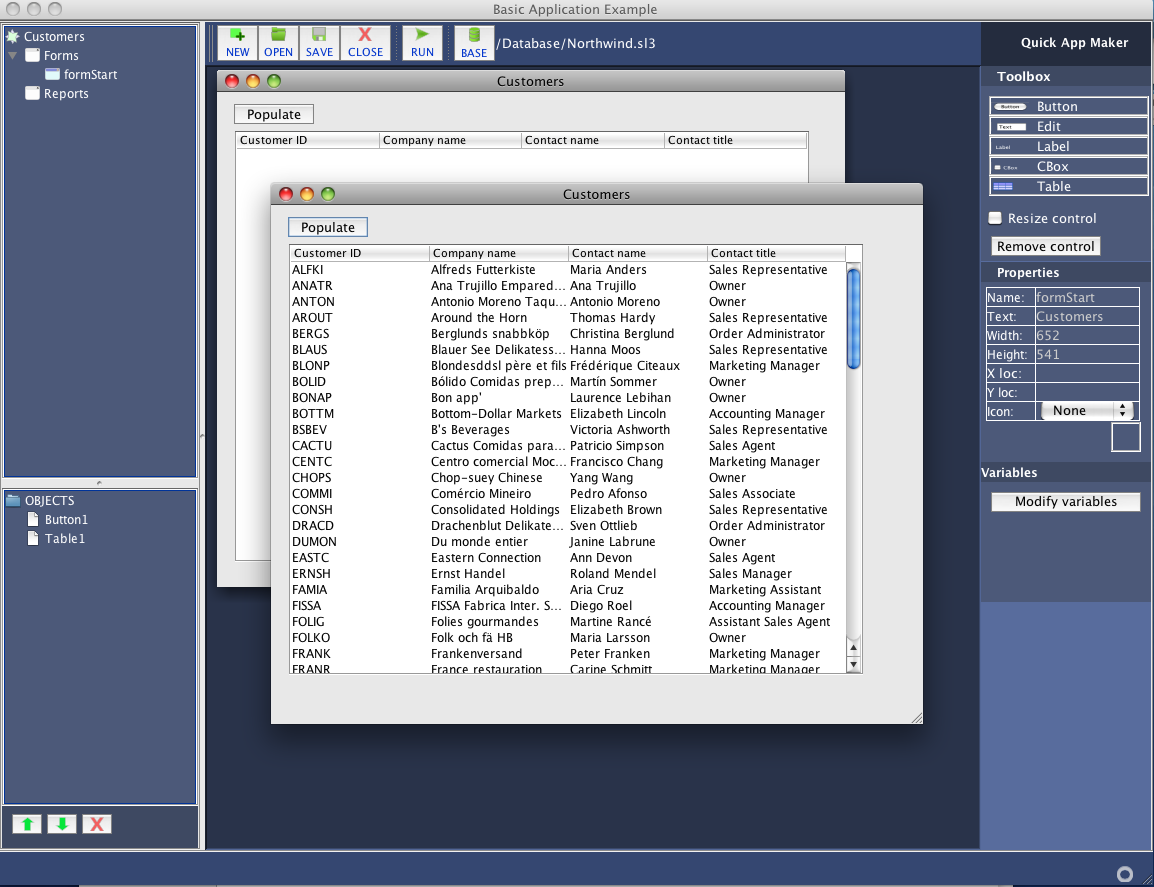This screenshot has width=1154, height=887.
Task: Click Contact title header in back window
Action: (736, 140)
